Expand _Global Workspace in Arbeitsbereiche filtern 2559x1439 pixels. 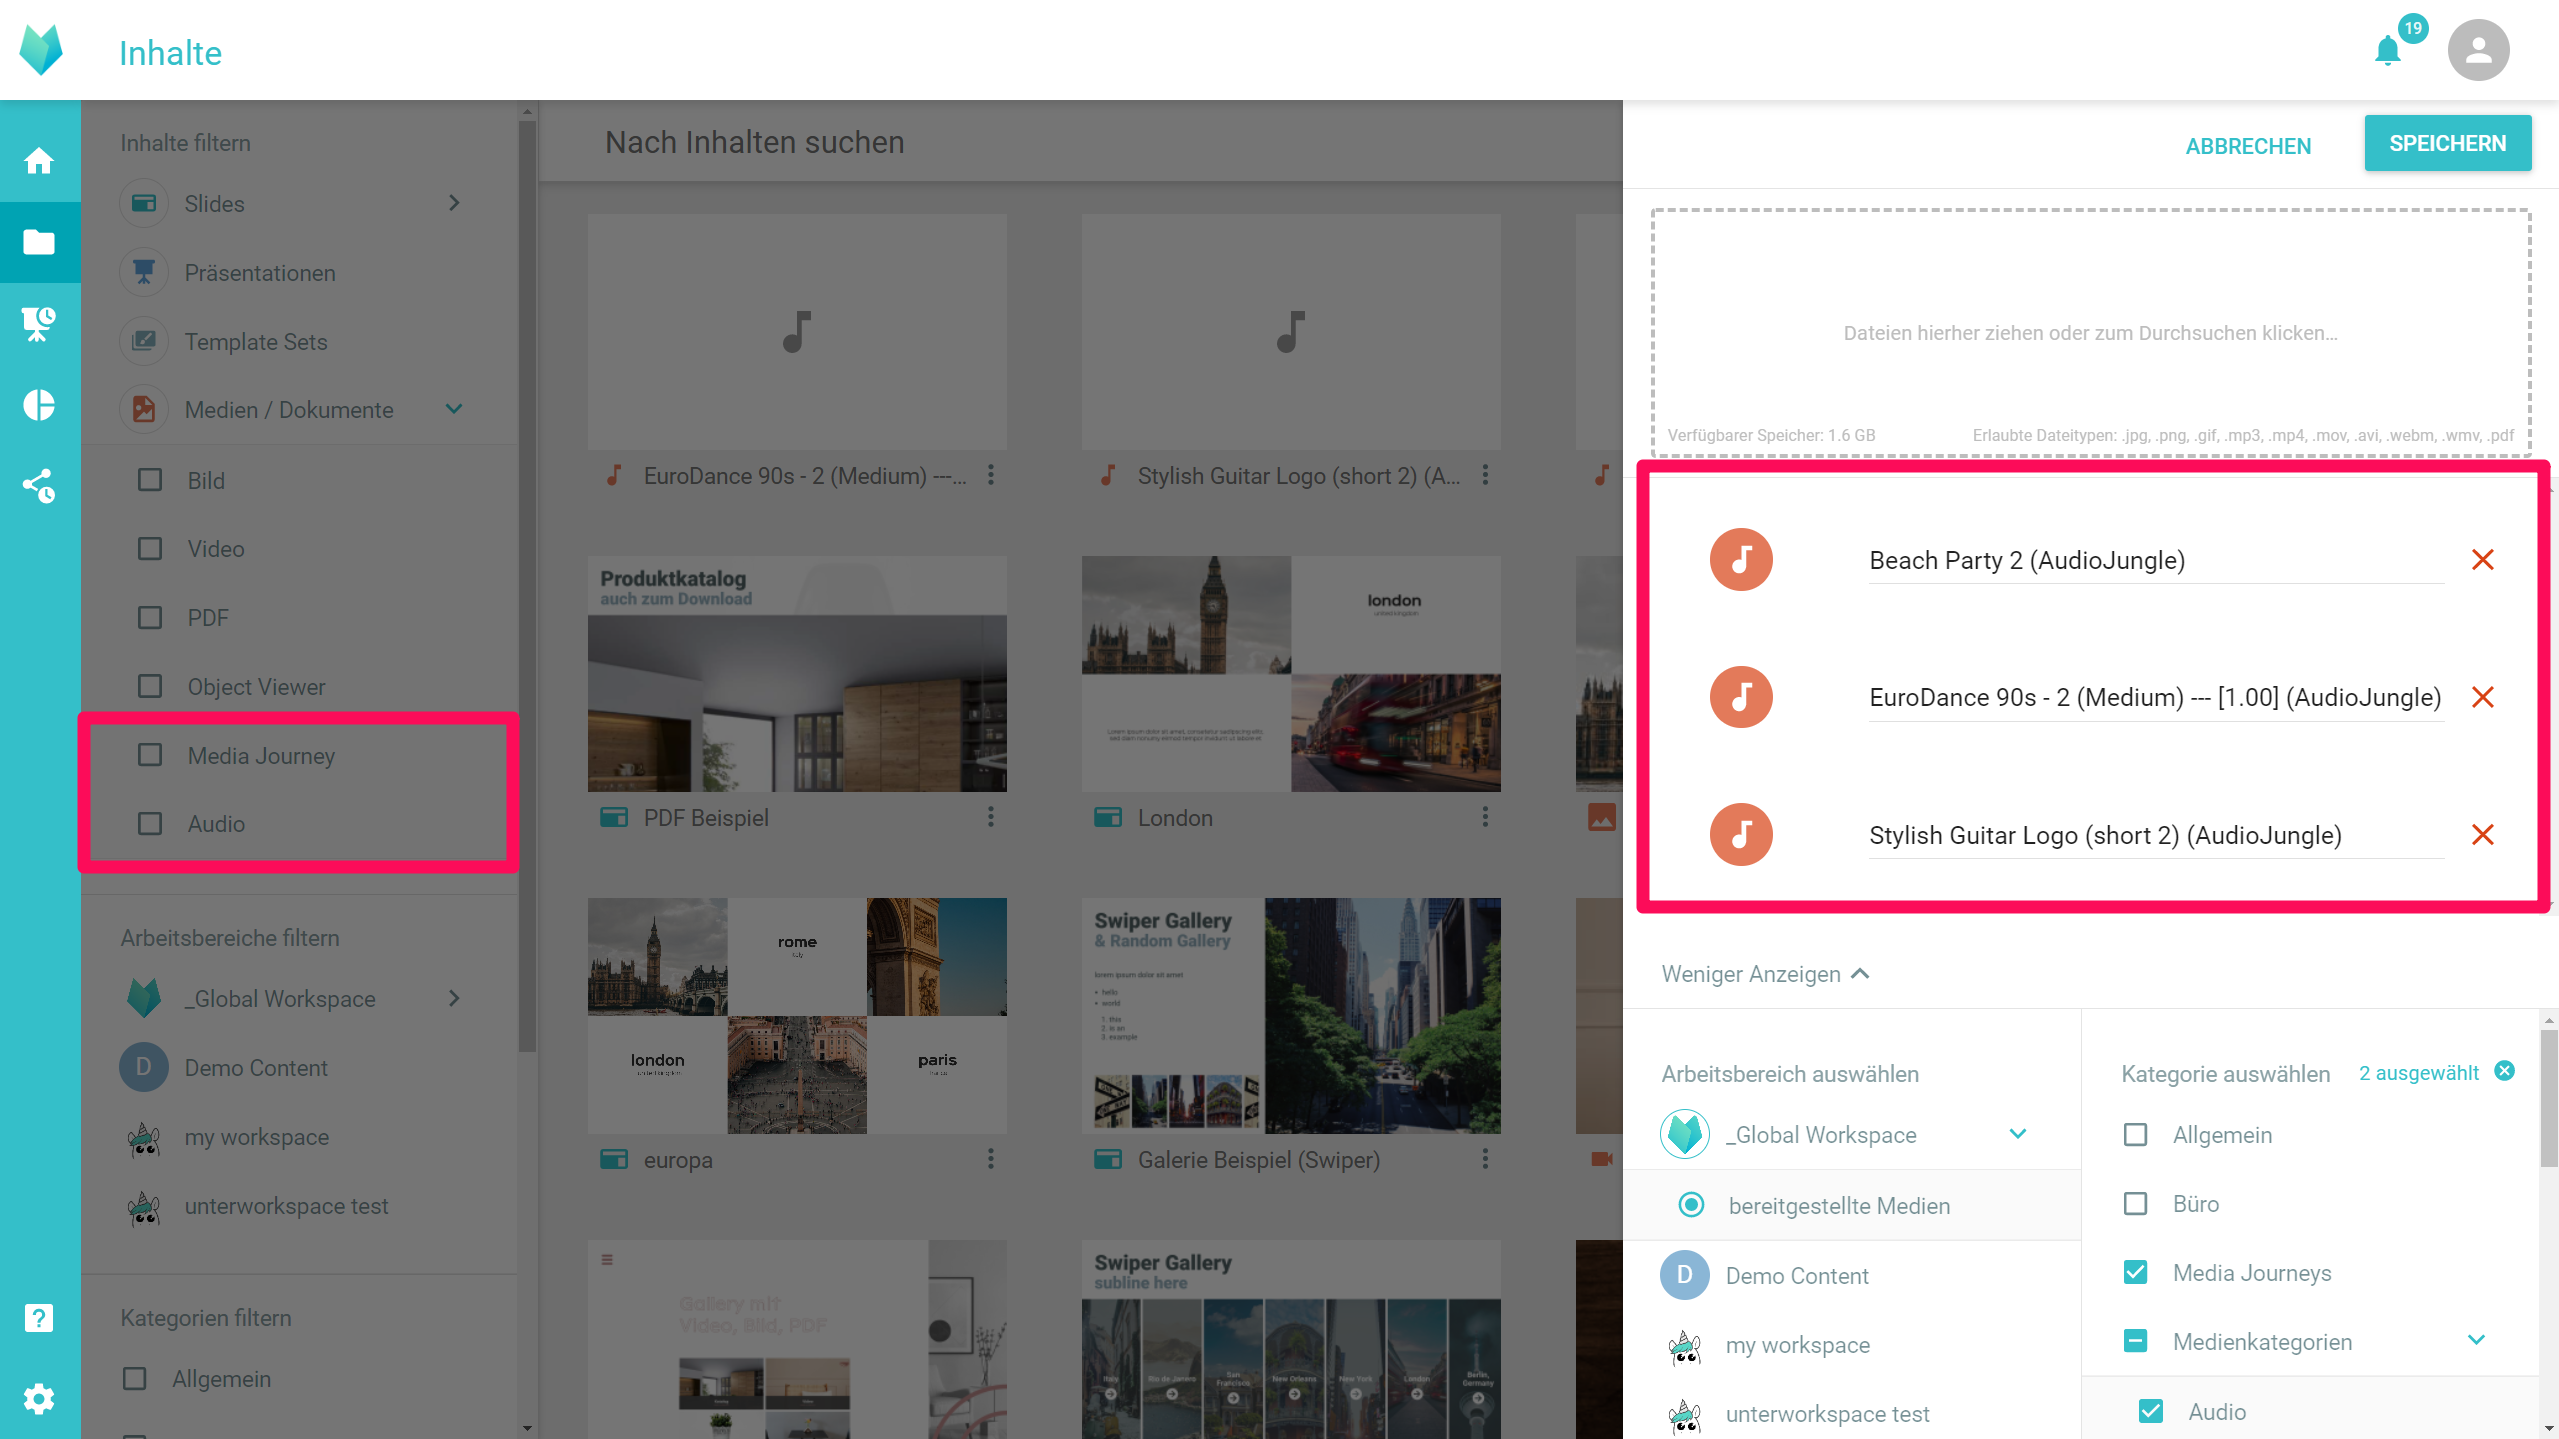tap(454, 998)
